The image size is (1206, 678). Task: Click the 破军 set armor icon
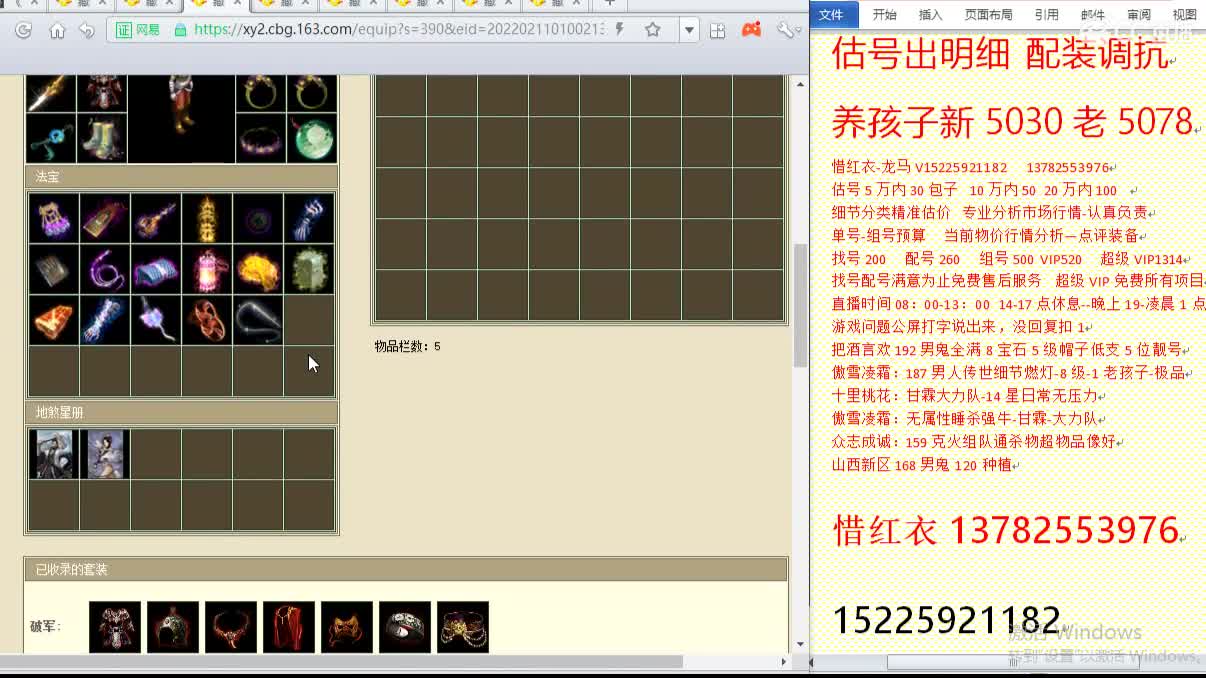click(115, 627)
